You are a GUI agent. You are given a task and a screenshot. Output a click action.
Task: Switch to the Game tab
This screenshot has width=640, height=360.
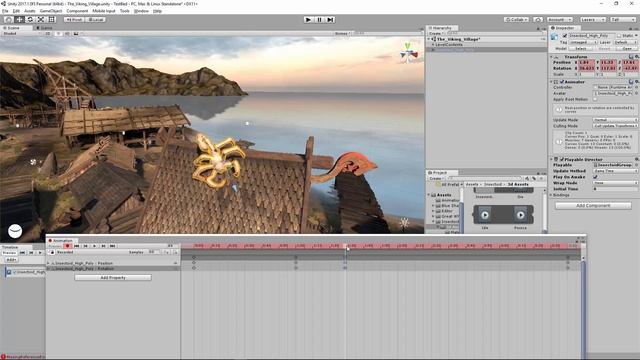[45, 28]
